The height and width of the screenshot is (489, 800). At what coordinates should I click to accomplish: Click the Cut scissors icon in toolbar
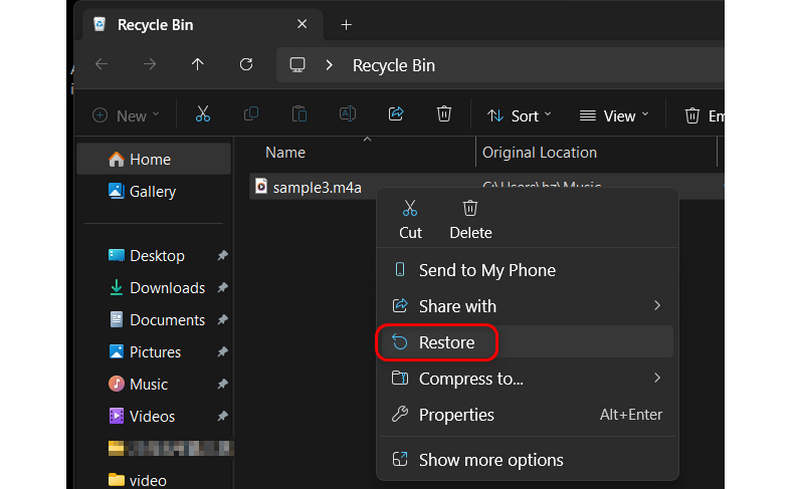pos(203,115)
